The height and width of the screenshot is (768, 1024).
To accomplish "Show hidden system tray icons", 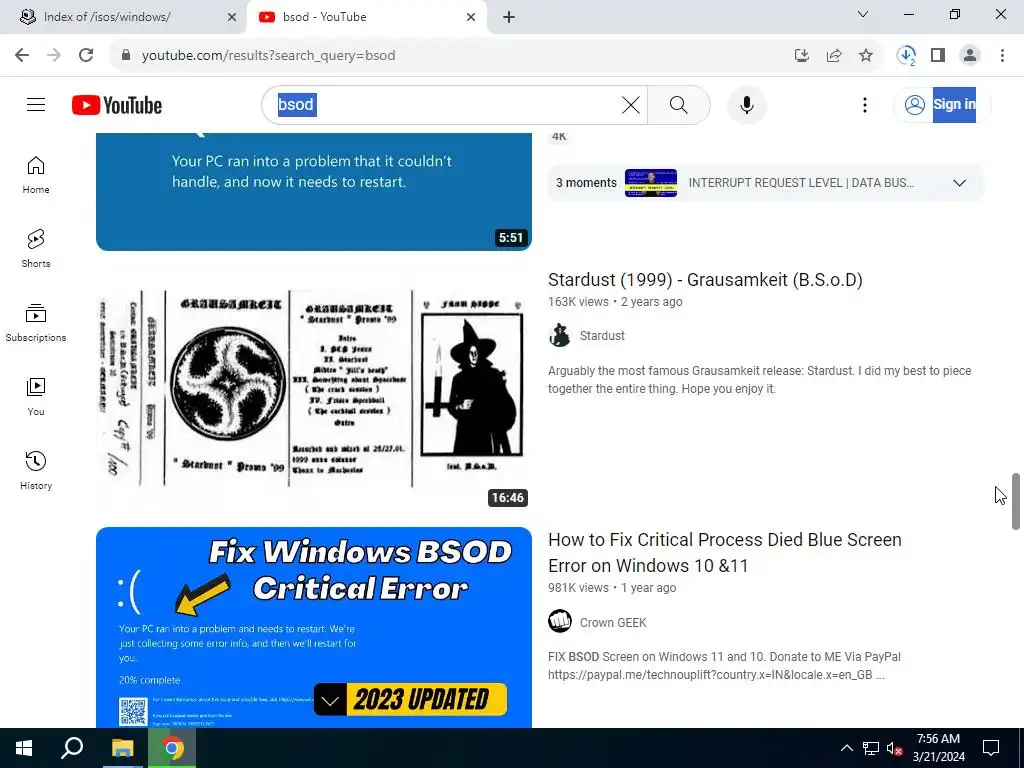I will [x=846, y=748].
